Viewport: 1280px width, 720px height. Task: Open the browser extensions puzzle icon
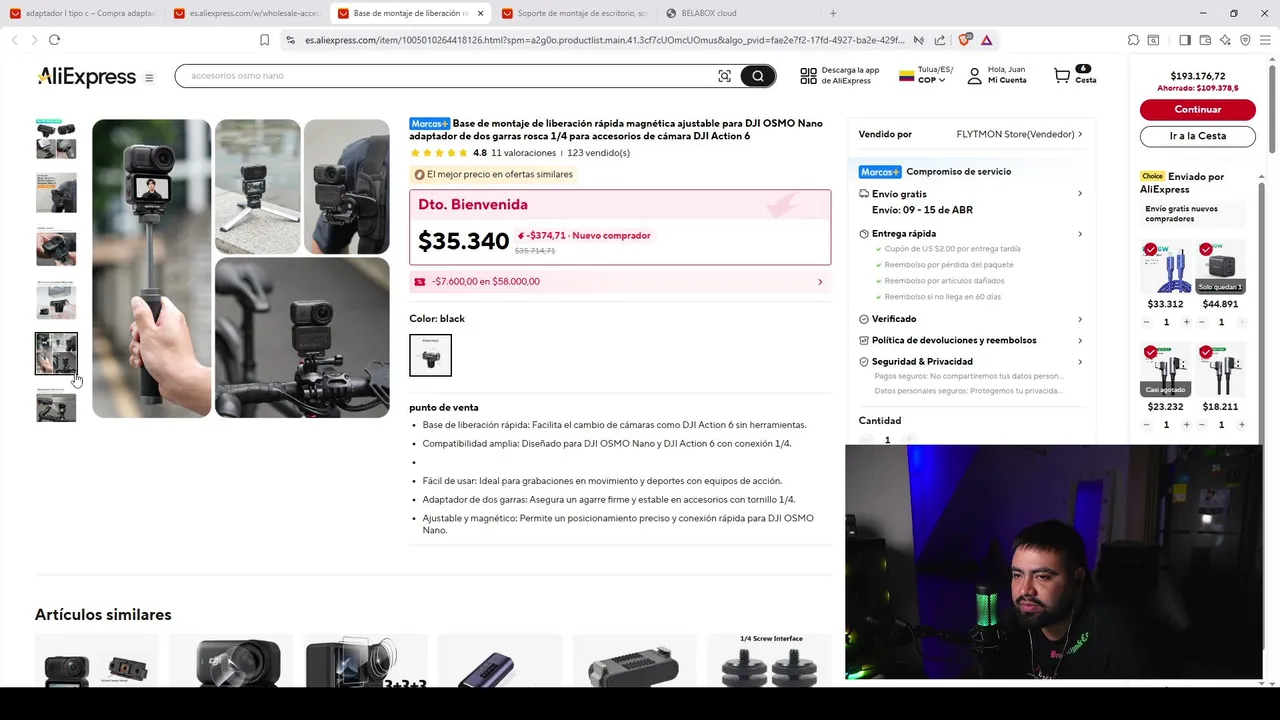pos(1133,40)
